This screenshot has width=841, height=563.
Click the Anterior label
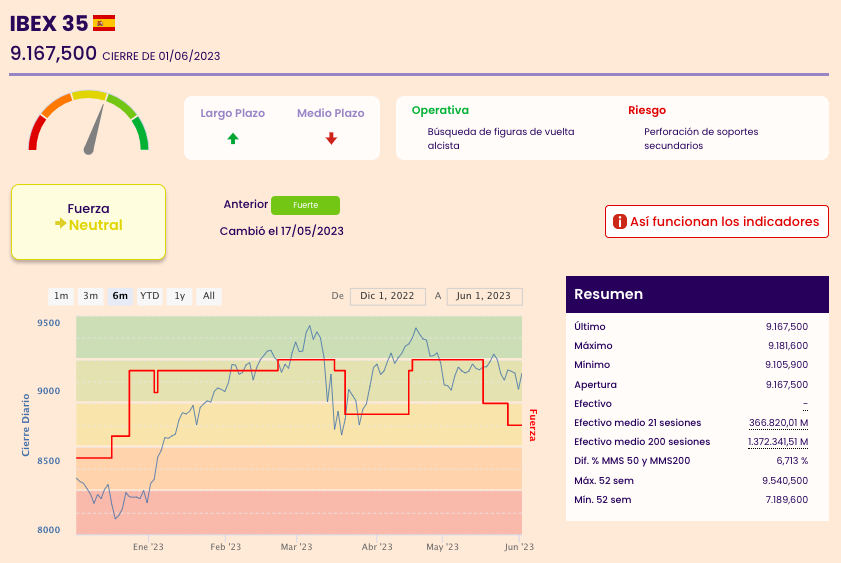coord(246,204)
